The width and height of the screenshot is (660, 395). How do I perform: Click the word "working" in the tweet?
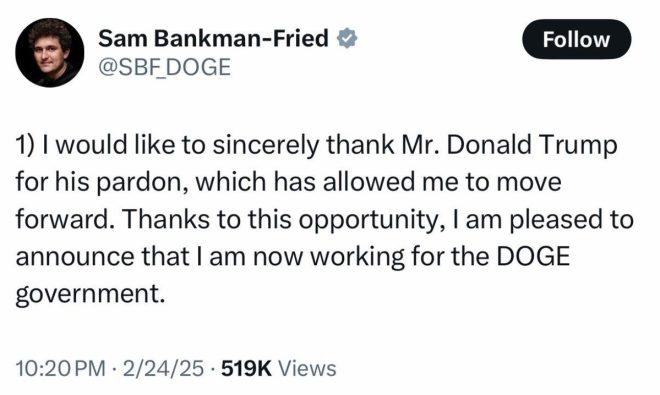[x=357, y=258]
